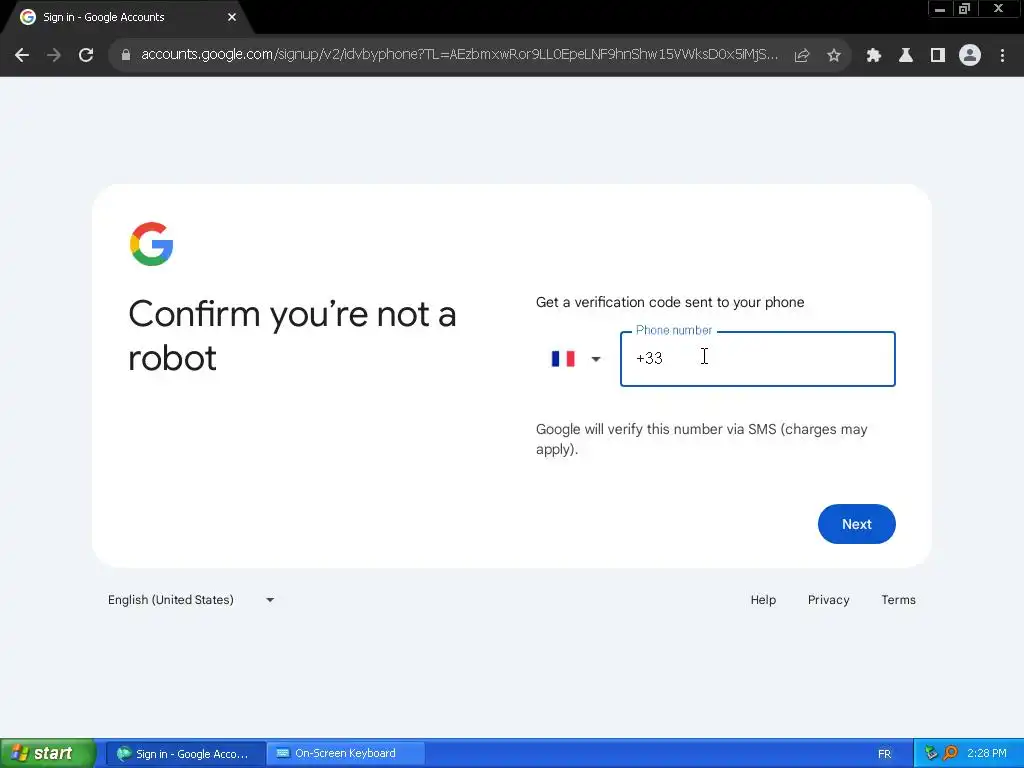The height and width of the screenshot is (768, 1024).
Task: Open the Terms link
Action: 898,600
